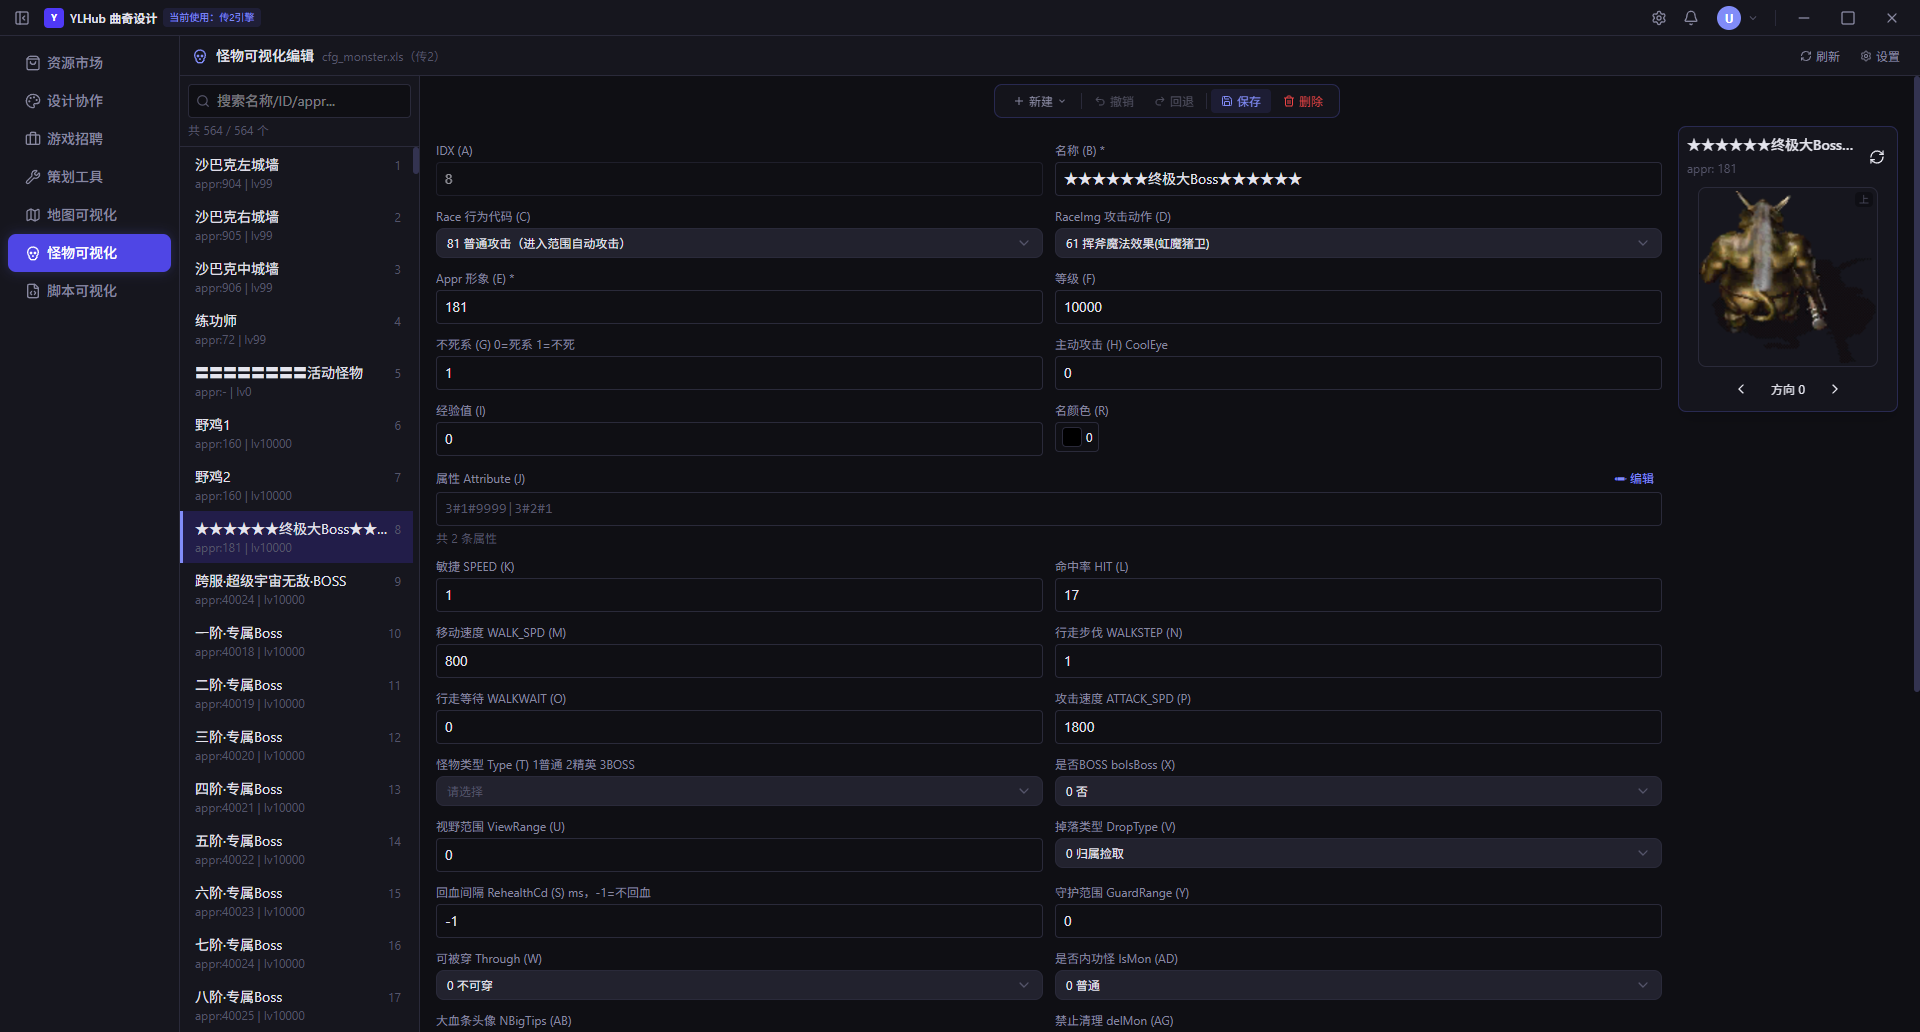1920x1032 pixels.
Task: Click the 怪物可视化编辑 header icon
Action: [200, 57]
